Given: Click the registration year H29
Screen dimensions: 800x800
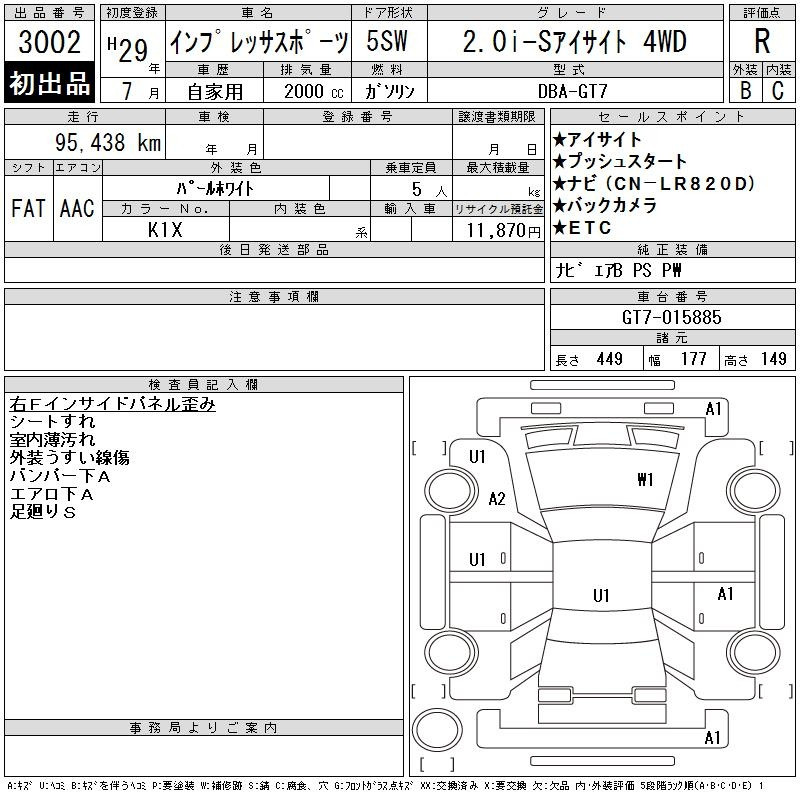Looking at the screenshot, I should 128,49.
